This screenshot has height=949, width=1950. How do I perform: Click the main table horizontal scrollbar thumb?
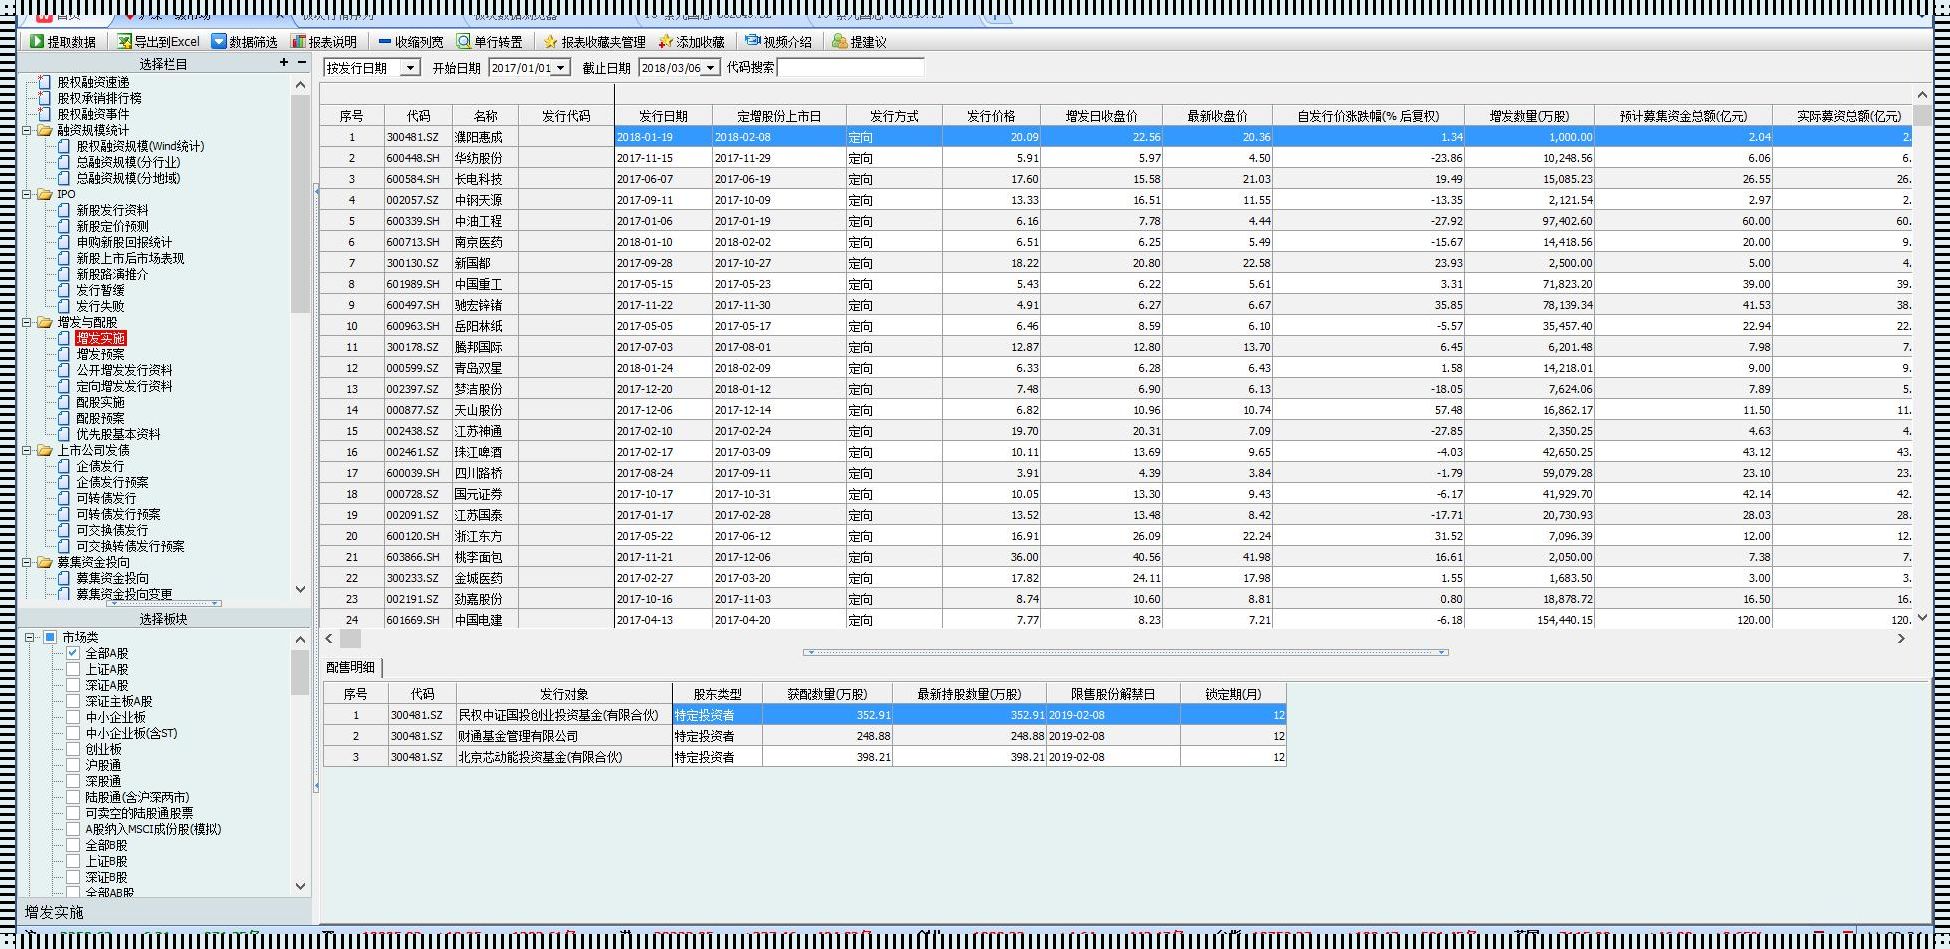350,638
